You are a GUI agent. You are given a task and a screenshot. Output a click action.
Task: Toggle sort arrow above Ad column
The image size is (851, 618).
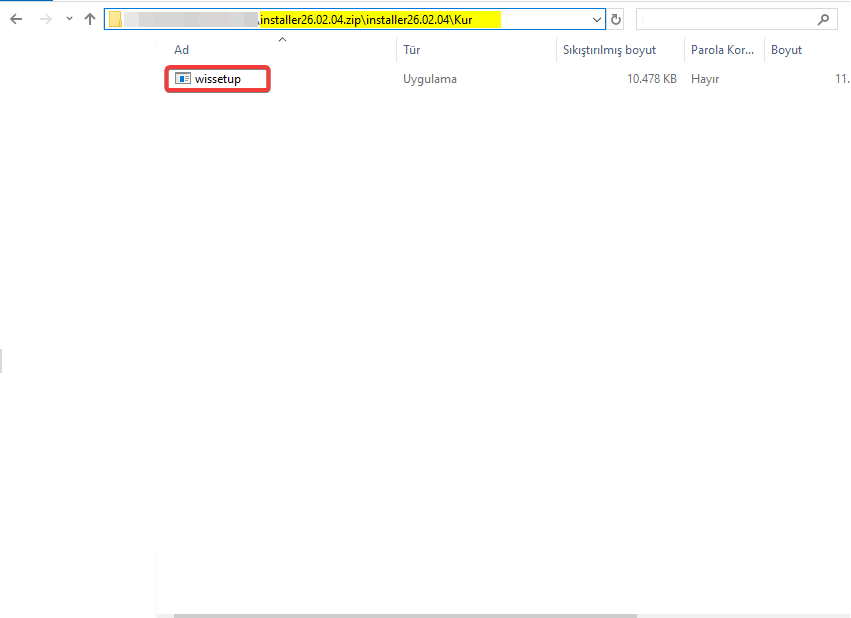[x=282, y=39]
